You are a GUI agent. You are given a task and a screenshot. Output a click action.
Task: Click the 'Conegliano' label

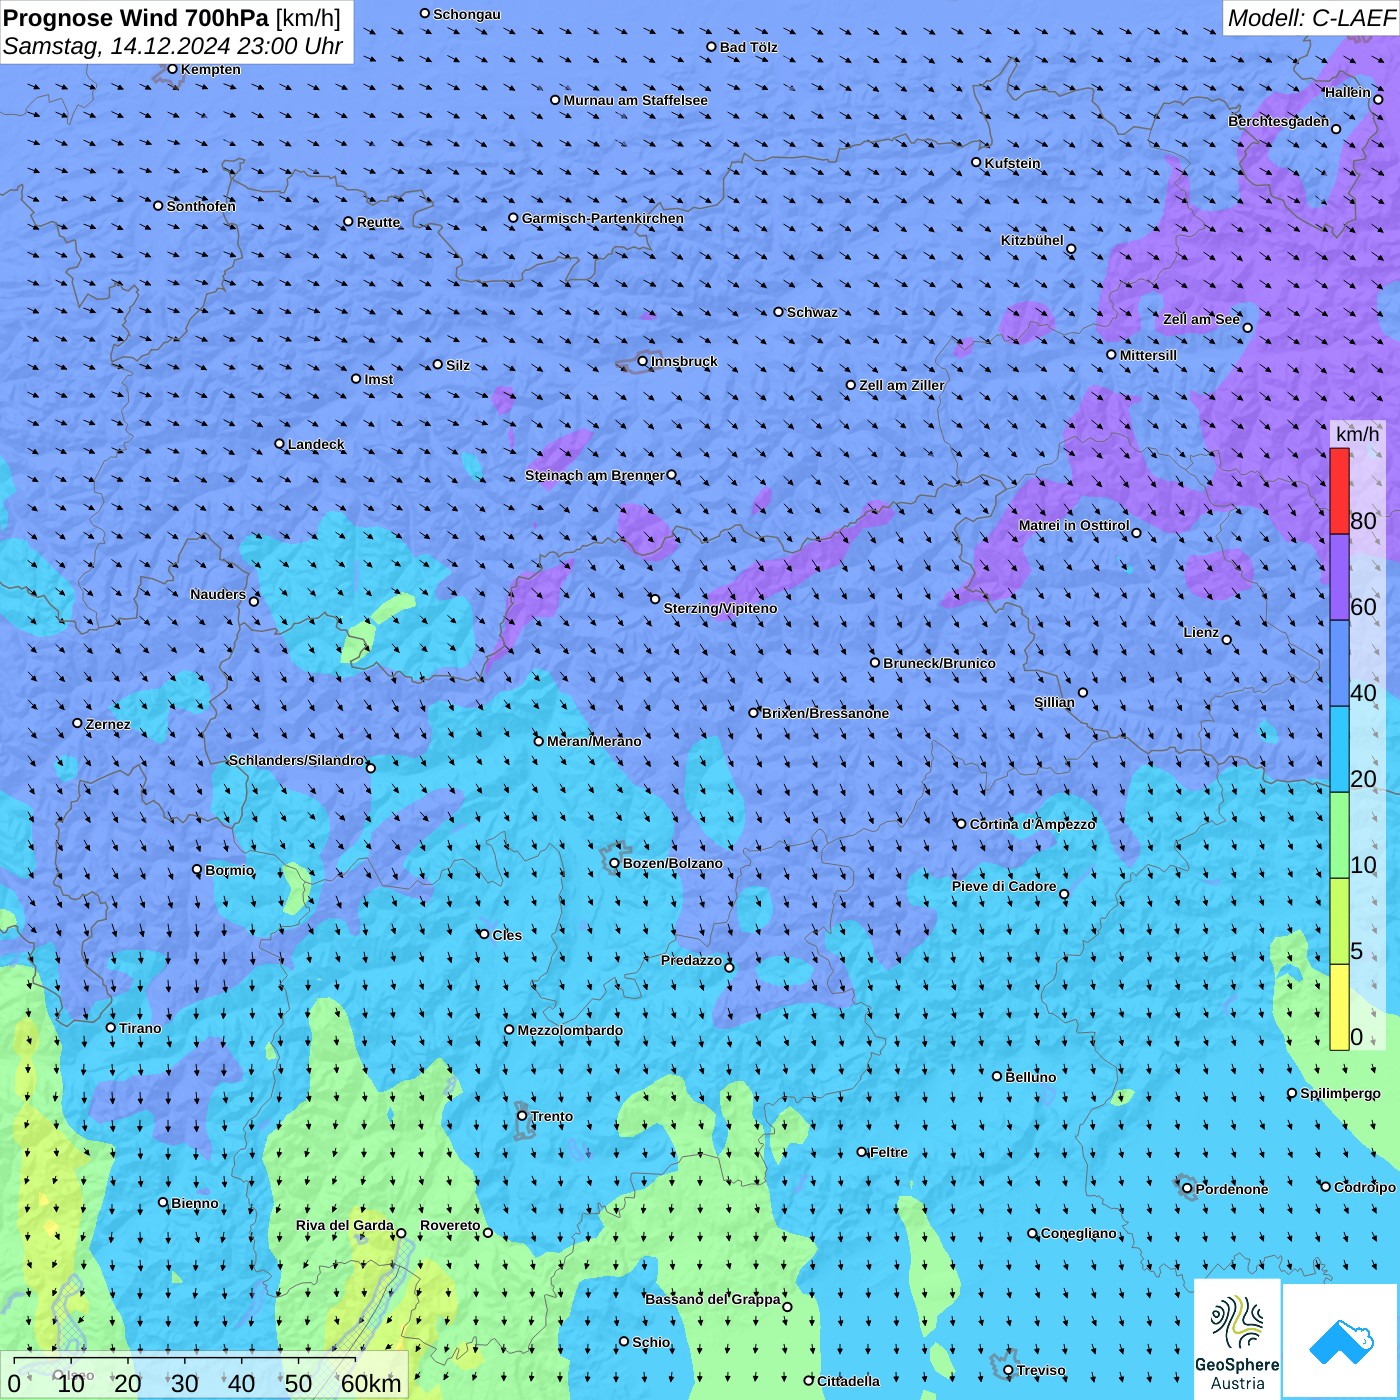tap(1079, 1233)
